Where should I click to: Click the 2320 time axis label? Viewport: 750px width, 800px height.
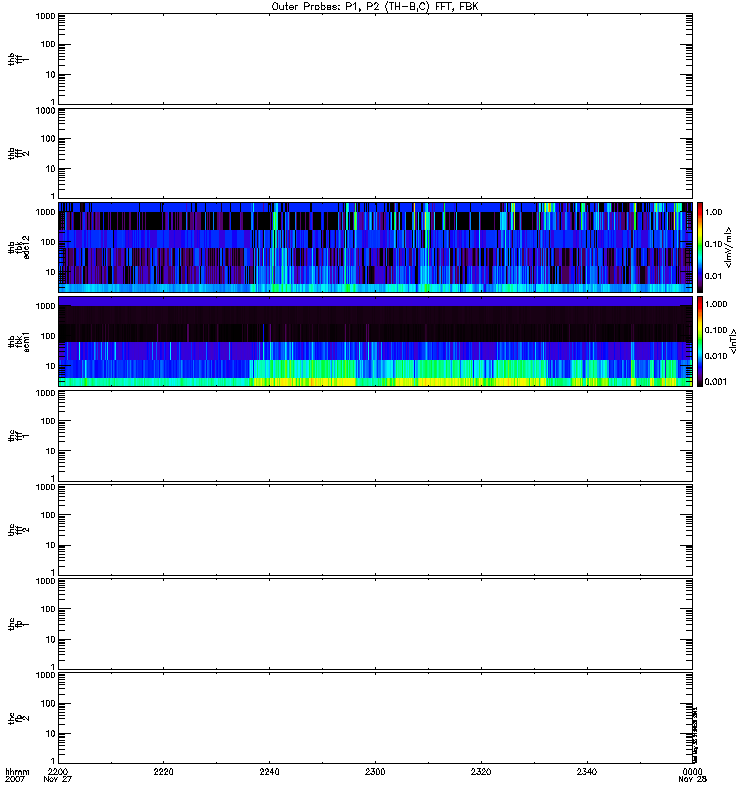[x=481, y=772]
